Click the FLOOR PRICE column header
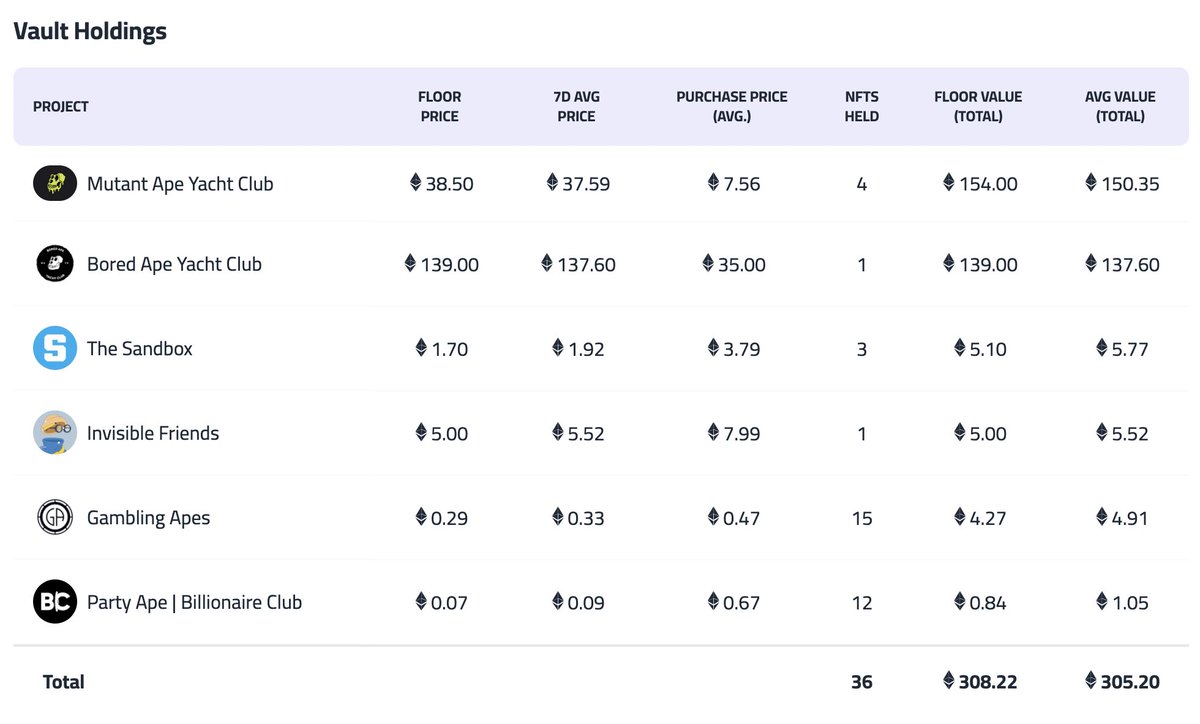The height and width of the screenshot is (724, 1200). coord(440,107)
